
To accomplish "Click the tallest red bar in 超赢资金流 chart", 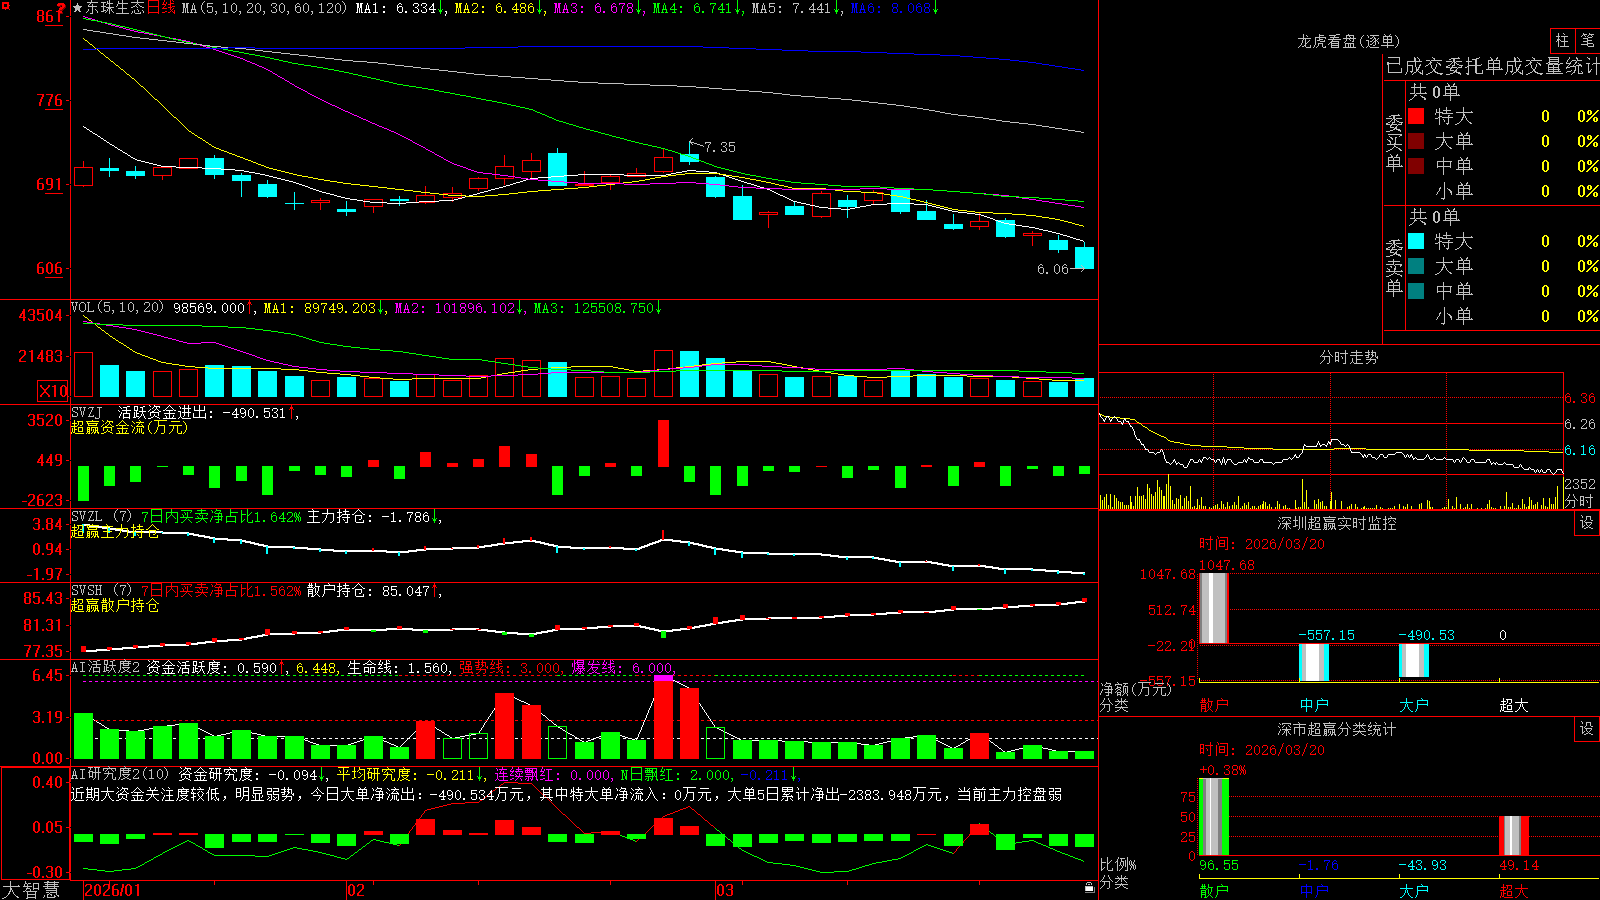I will pos(663,443).
